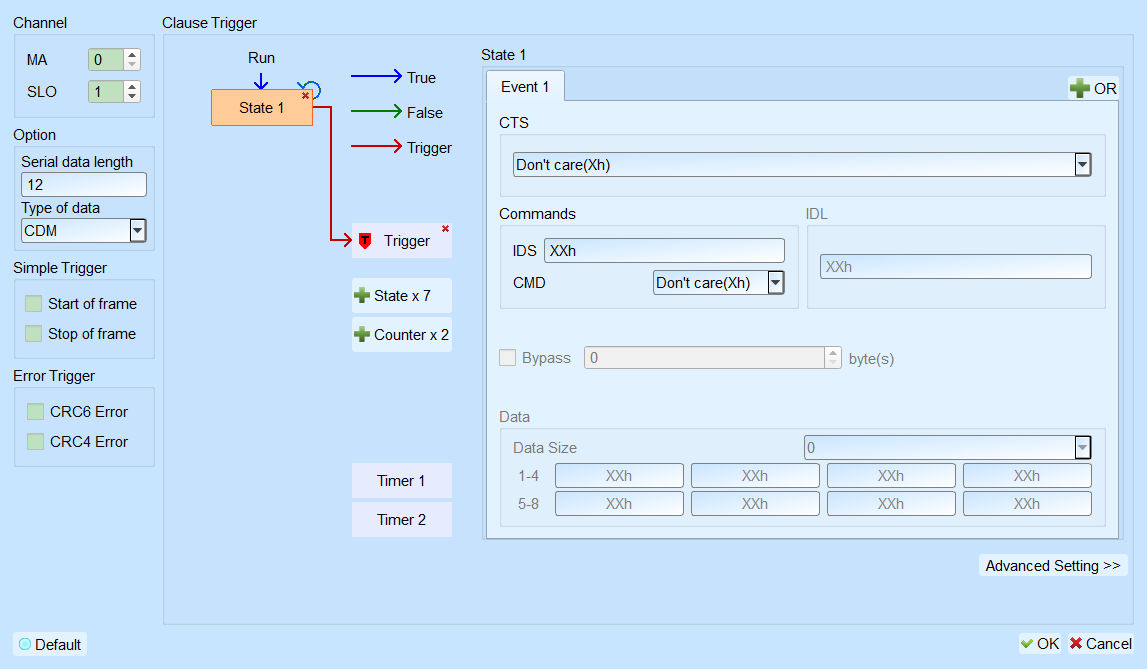This screenshot has height=669, width=1147.
Task: Click the last data byte field in row 5-8
Action: pos(1027,503)
